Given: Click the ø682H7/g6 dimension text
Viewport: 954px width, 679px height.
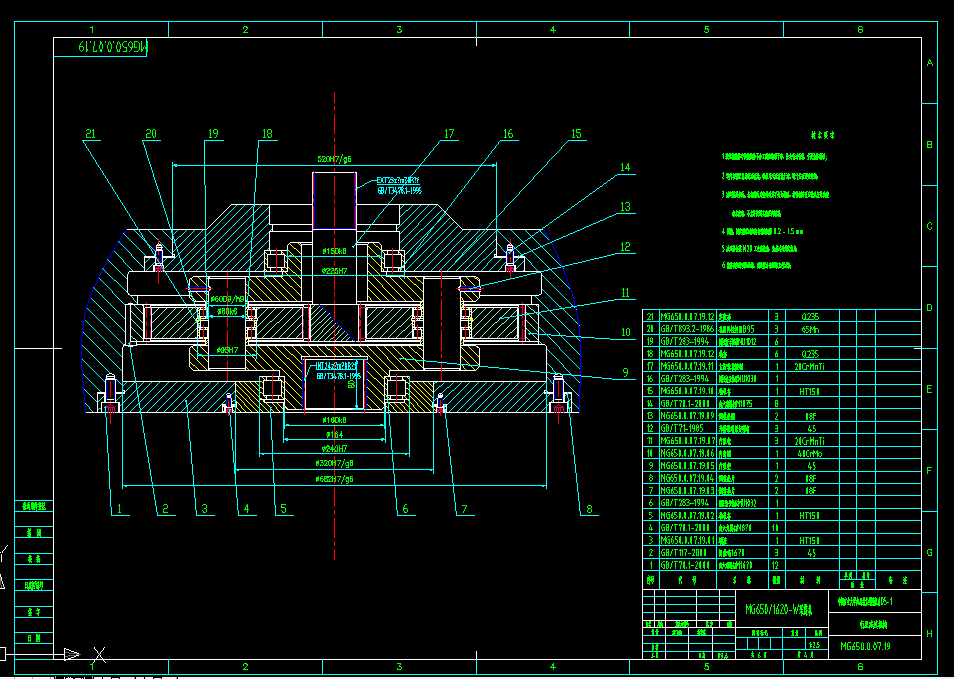Looking at the screenshot, I should coord(335,479).
